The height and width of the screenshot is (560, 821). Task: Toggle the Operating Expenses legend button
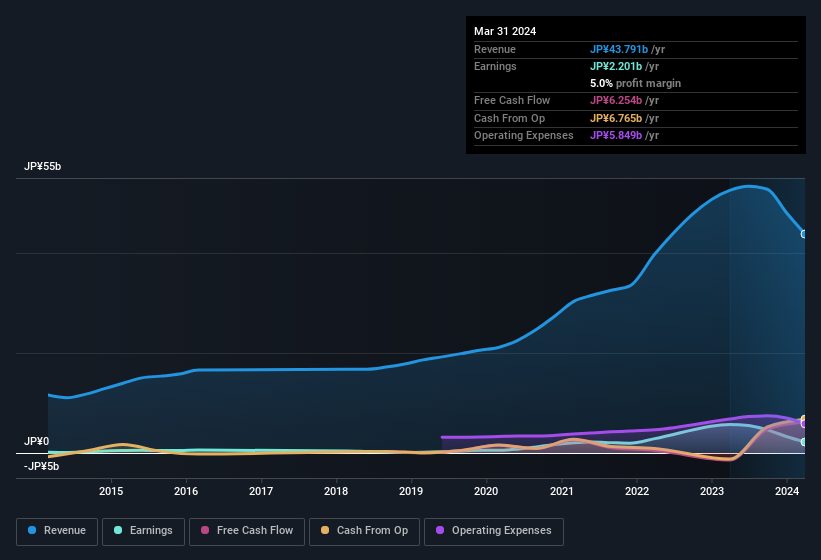pos(494,531)
